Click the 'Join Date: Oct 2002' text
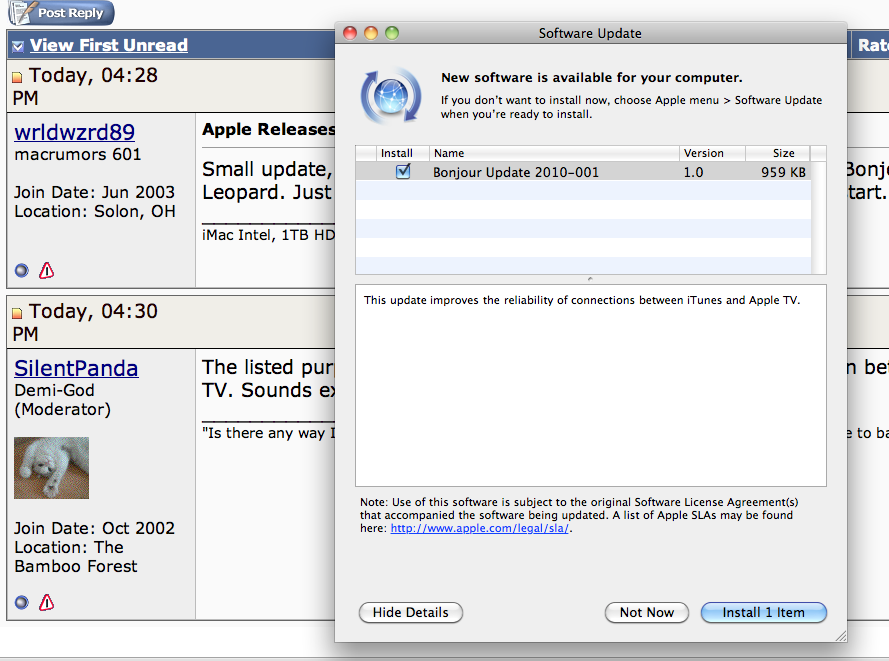Viewport: 889px width, 661px height. point(94,528)
